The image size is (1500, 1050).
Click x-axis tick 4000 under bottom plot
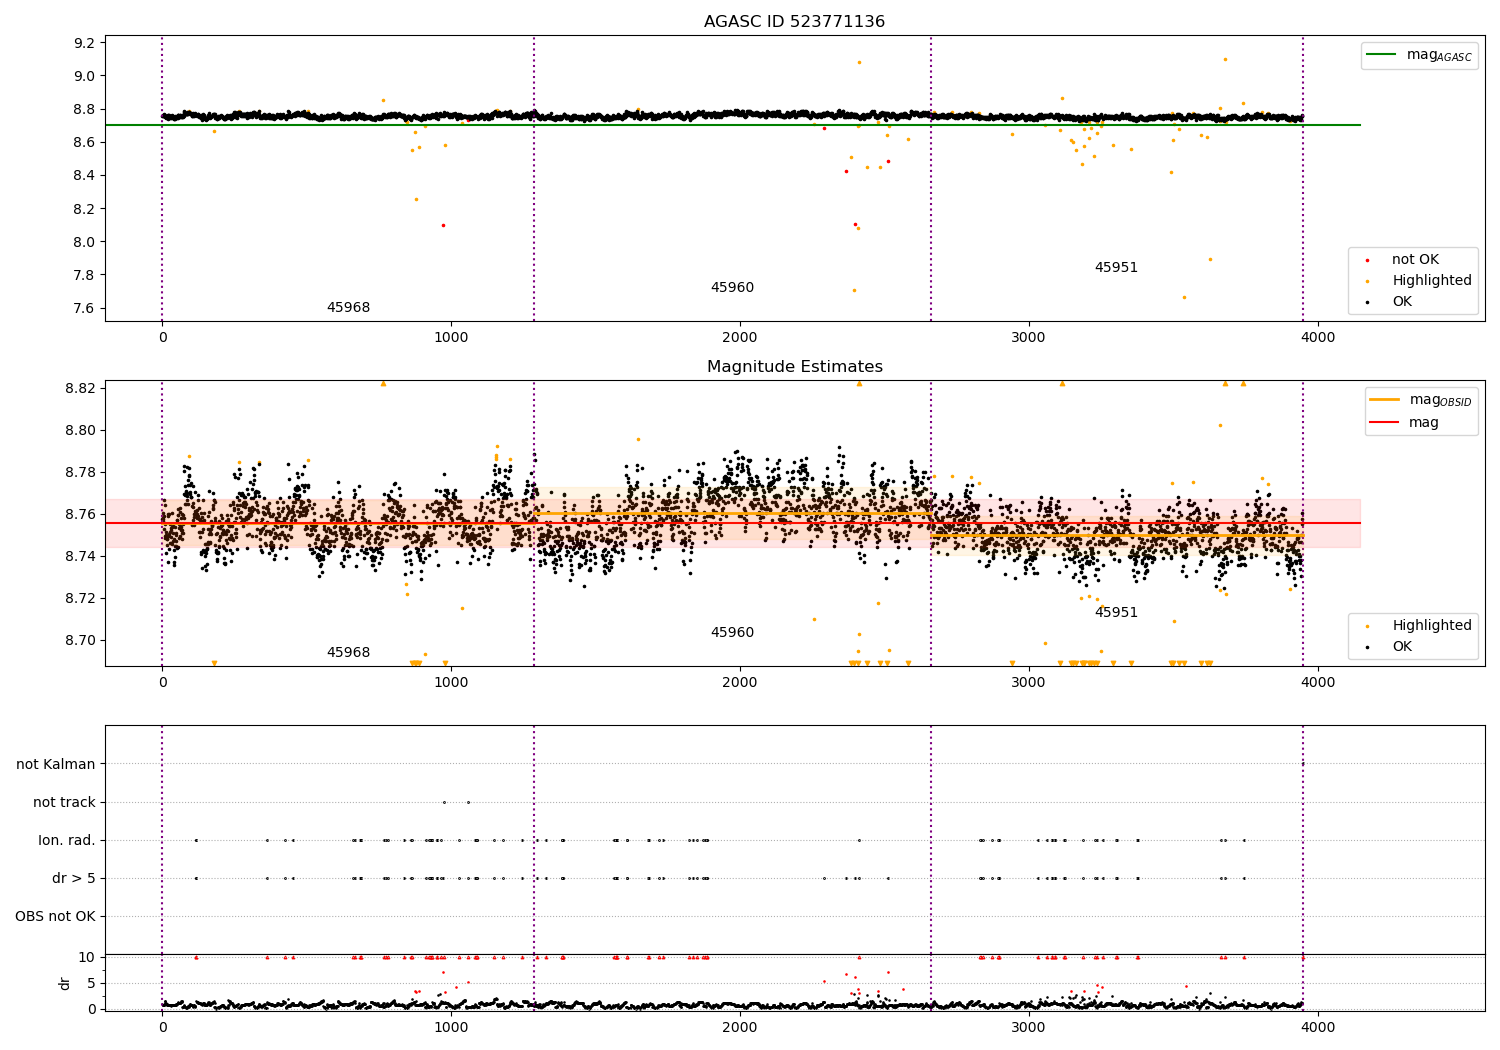(1318, 1027)
